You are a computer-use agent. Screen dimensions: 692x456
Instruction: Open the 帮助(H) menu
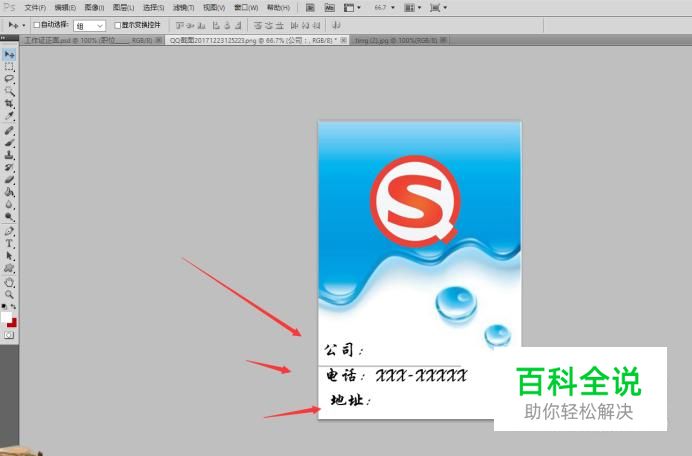coord(278,8)
